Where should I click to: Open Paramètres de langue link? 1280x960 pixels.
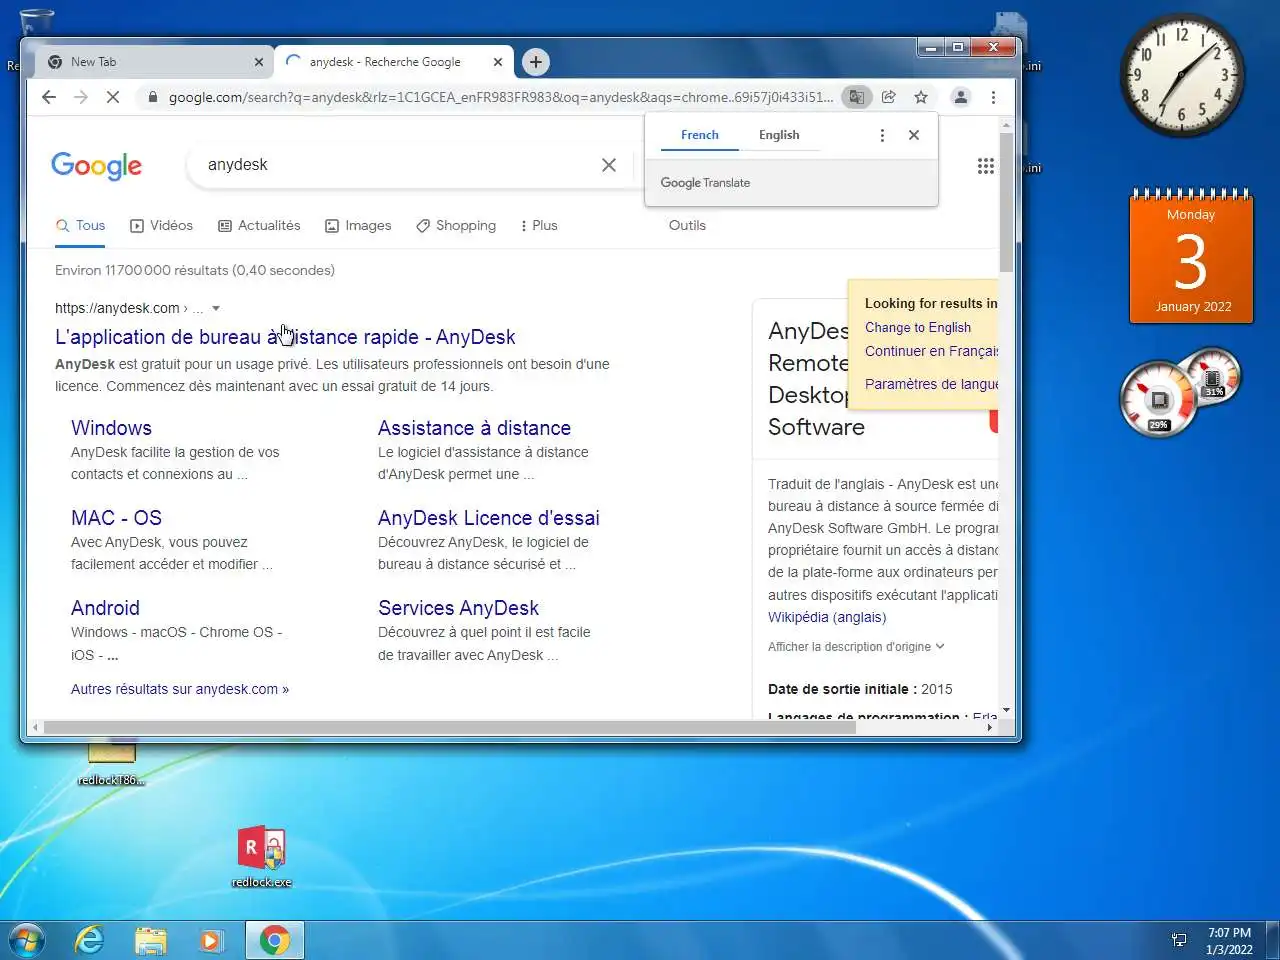click(931, 384)
